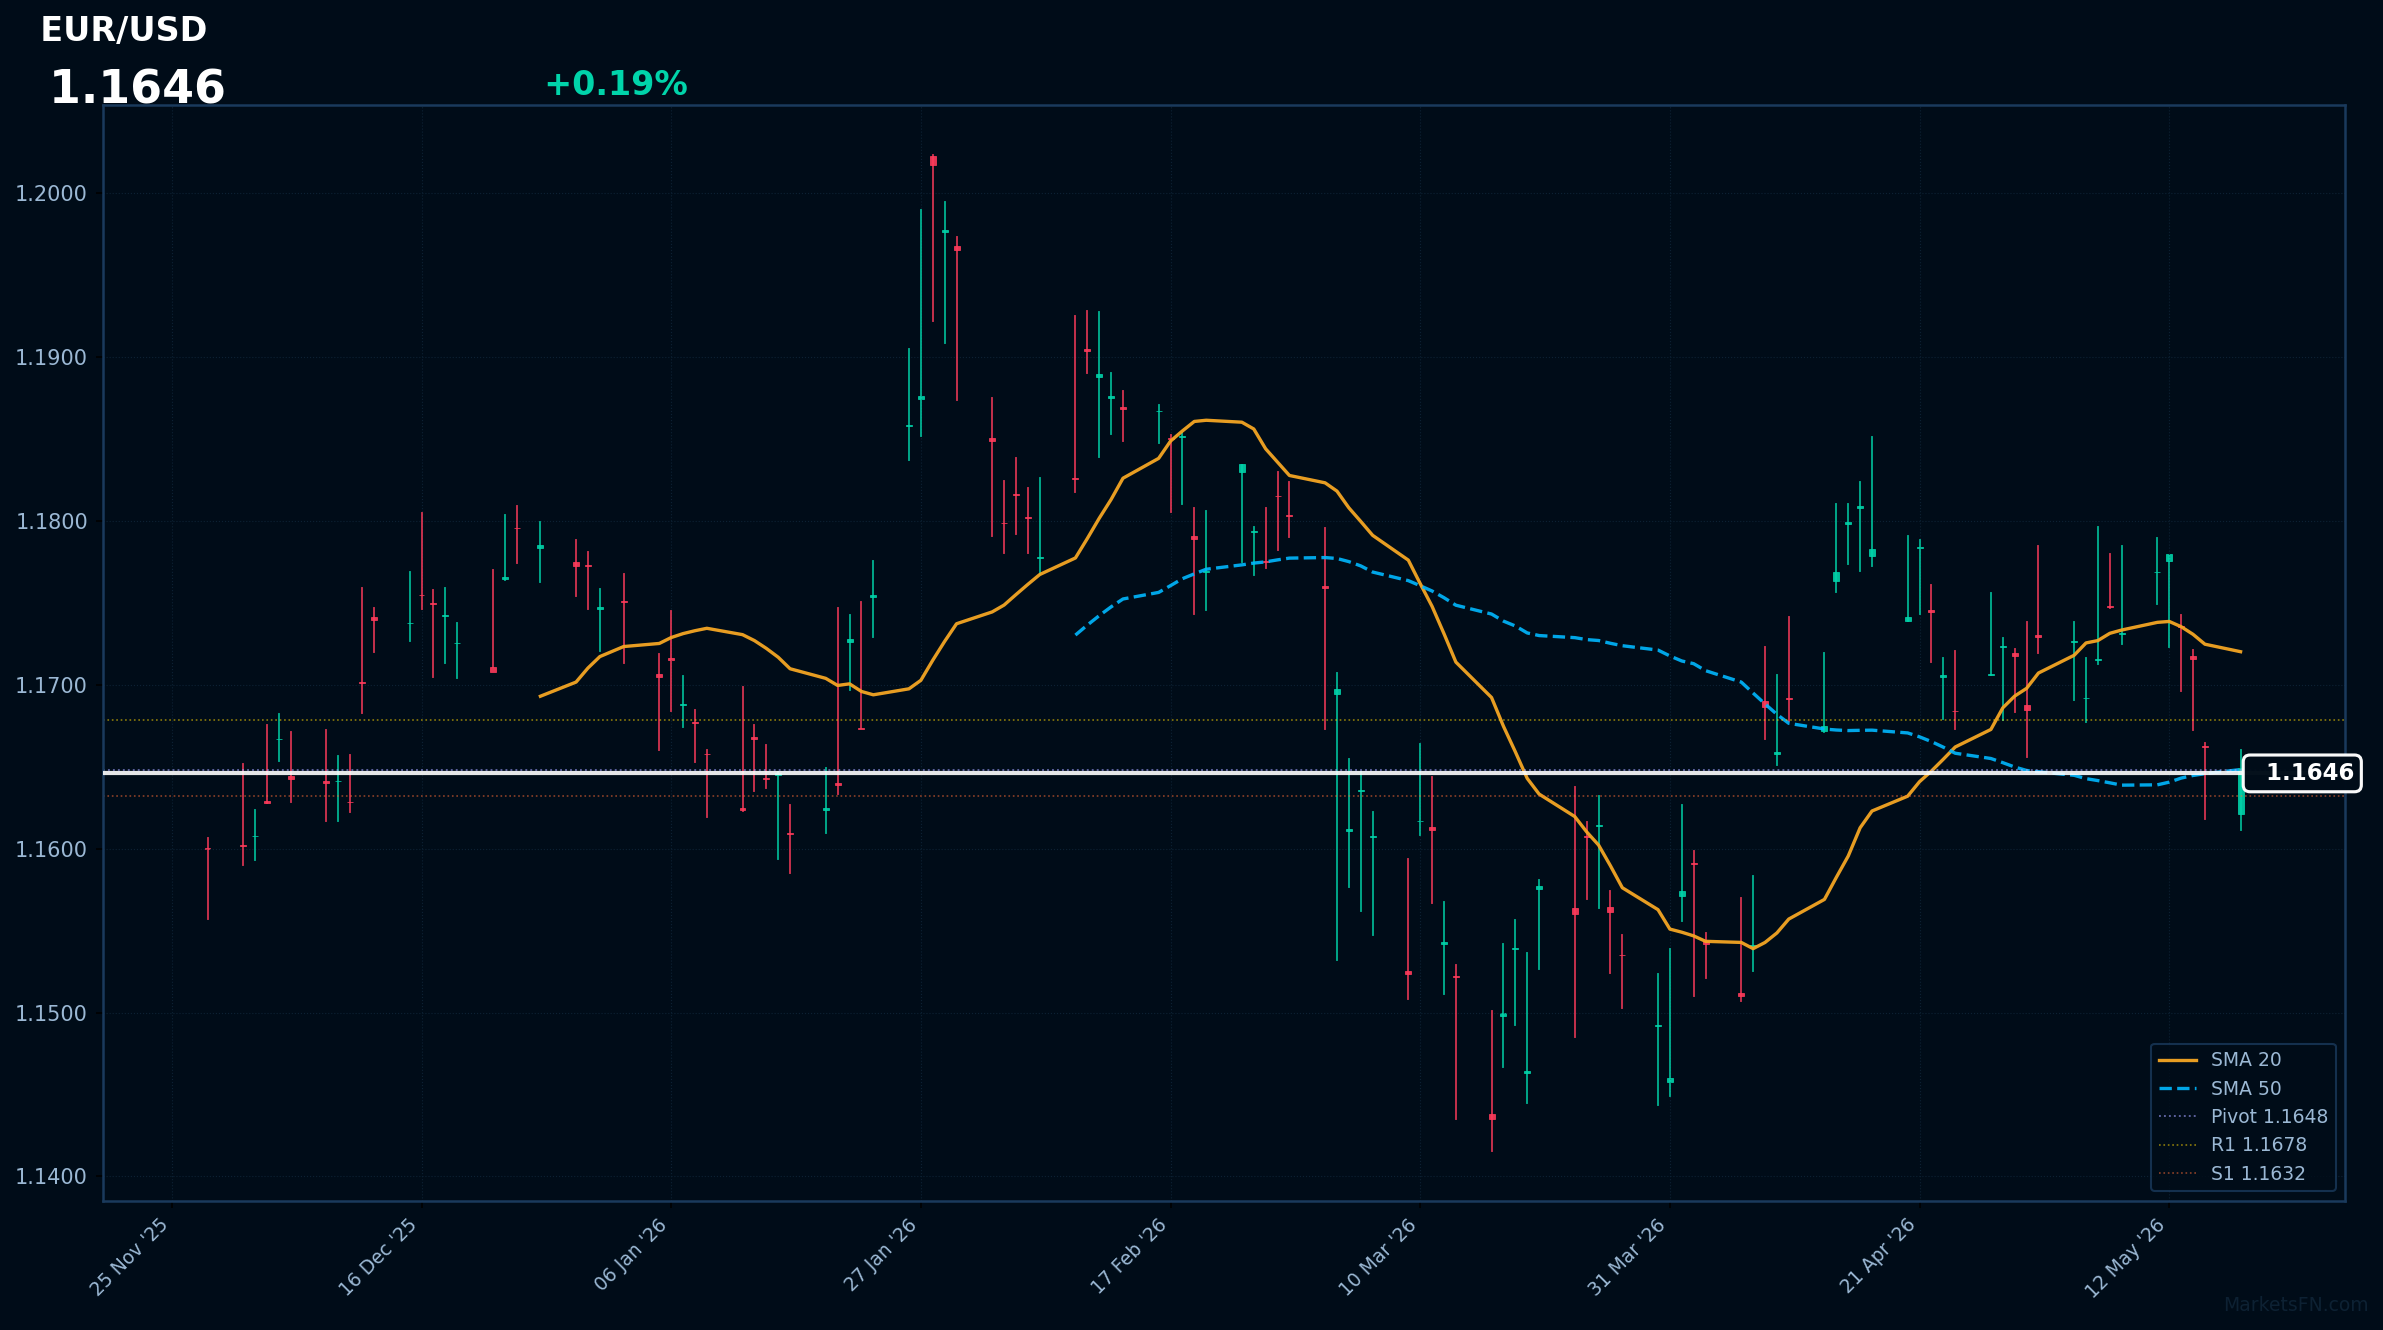The image size is (2383, 1330).
Task: Click the 1.1500 price axis label
Action: click(51, 1014)
